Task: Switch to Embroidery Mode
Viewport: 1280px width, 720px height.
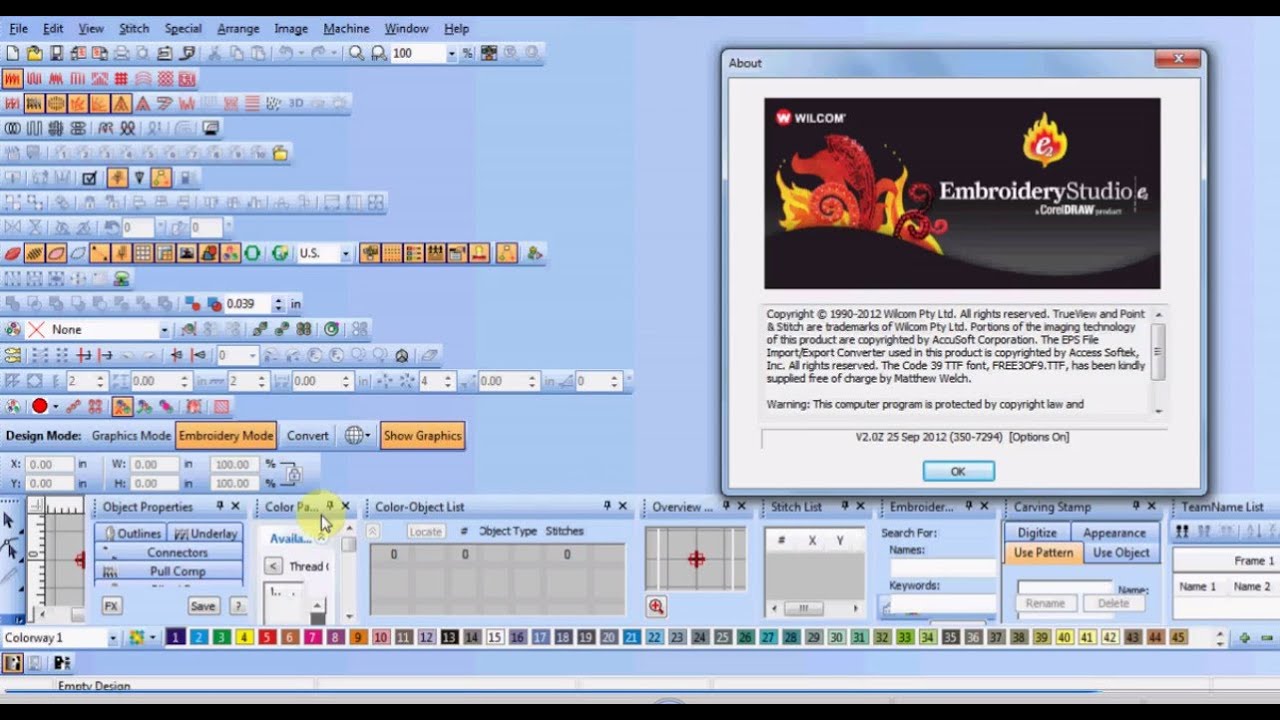Action: (226, 435)
